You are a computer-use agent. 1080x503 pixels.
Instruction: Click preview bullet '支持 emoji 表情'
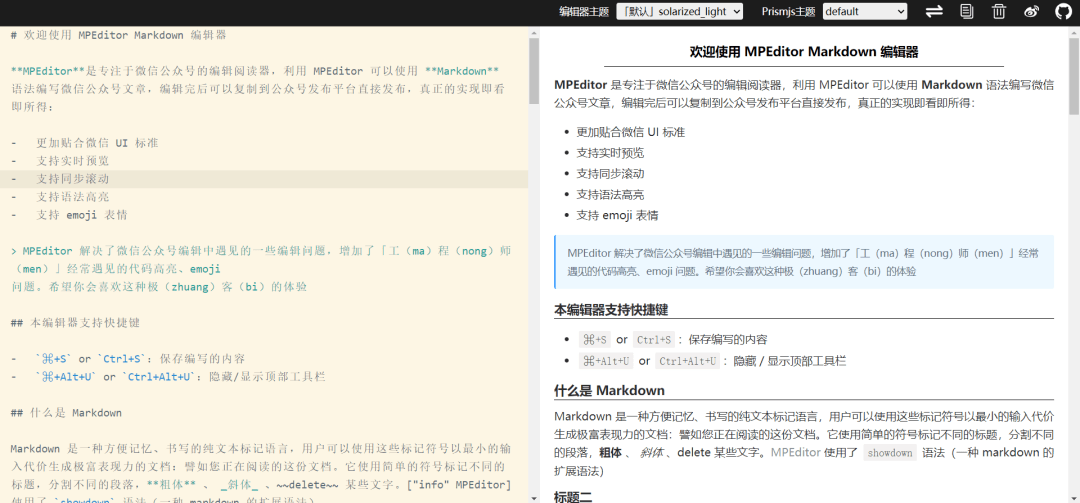617,215
